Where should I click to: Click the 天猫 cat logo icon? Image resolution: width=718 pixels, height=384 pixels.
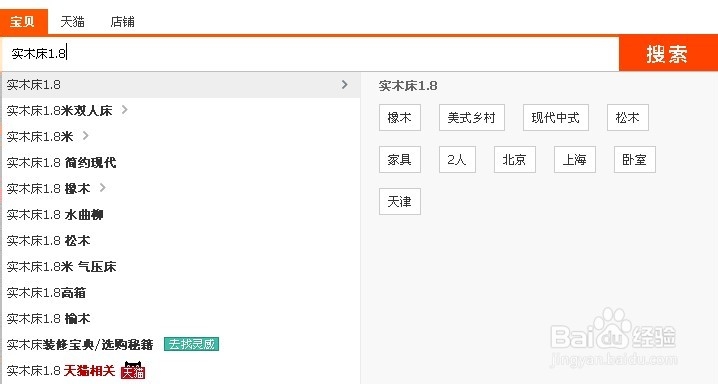tap(133, 370)
